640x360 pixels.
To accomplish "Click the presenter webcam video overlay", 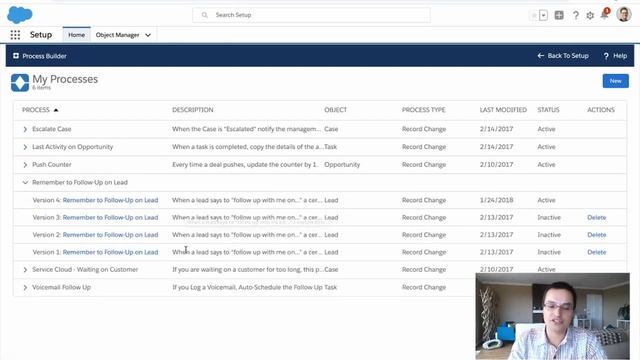I will 553,316.
